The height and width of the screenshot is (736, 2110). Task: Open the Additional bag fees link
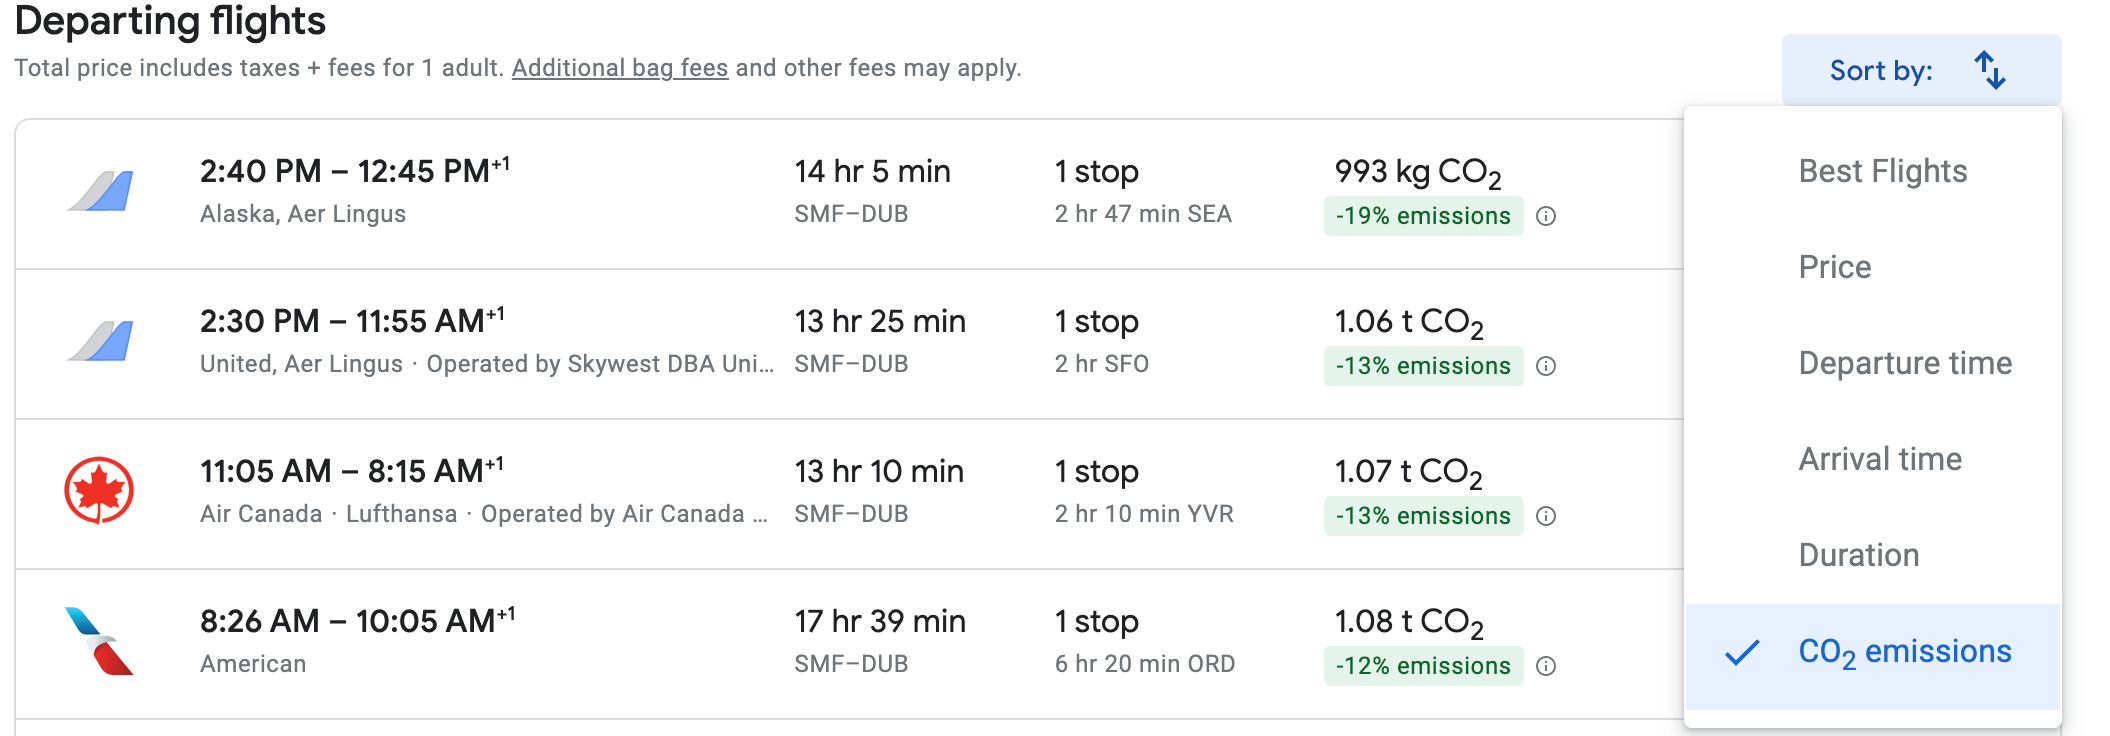click(x=619, y=68)
